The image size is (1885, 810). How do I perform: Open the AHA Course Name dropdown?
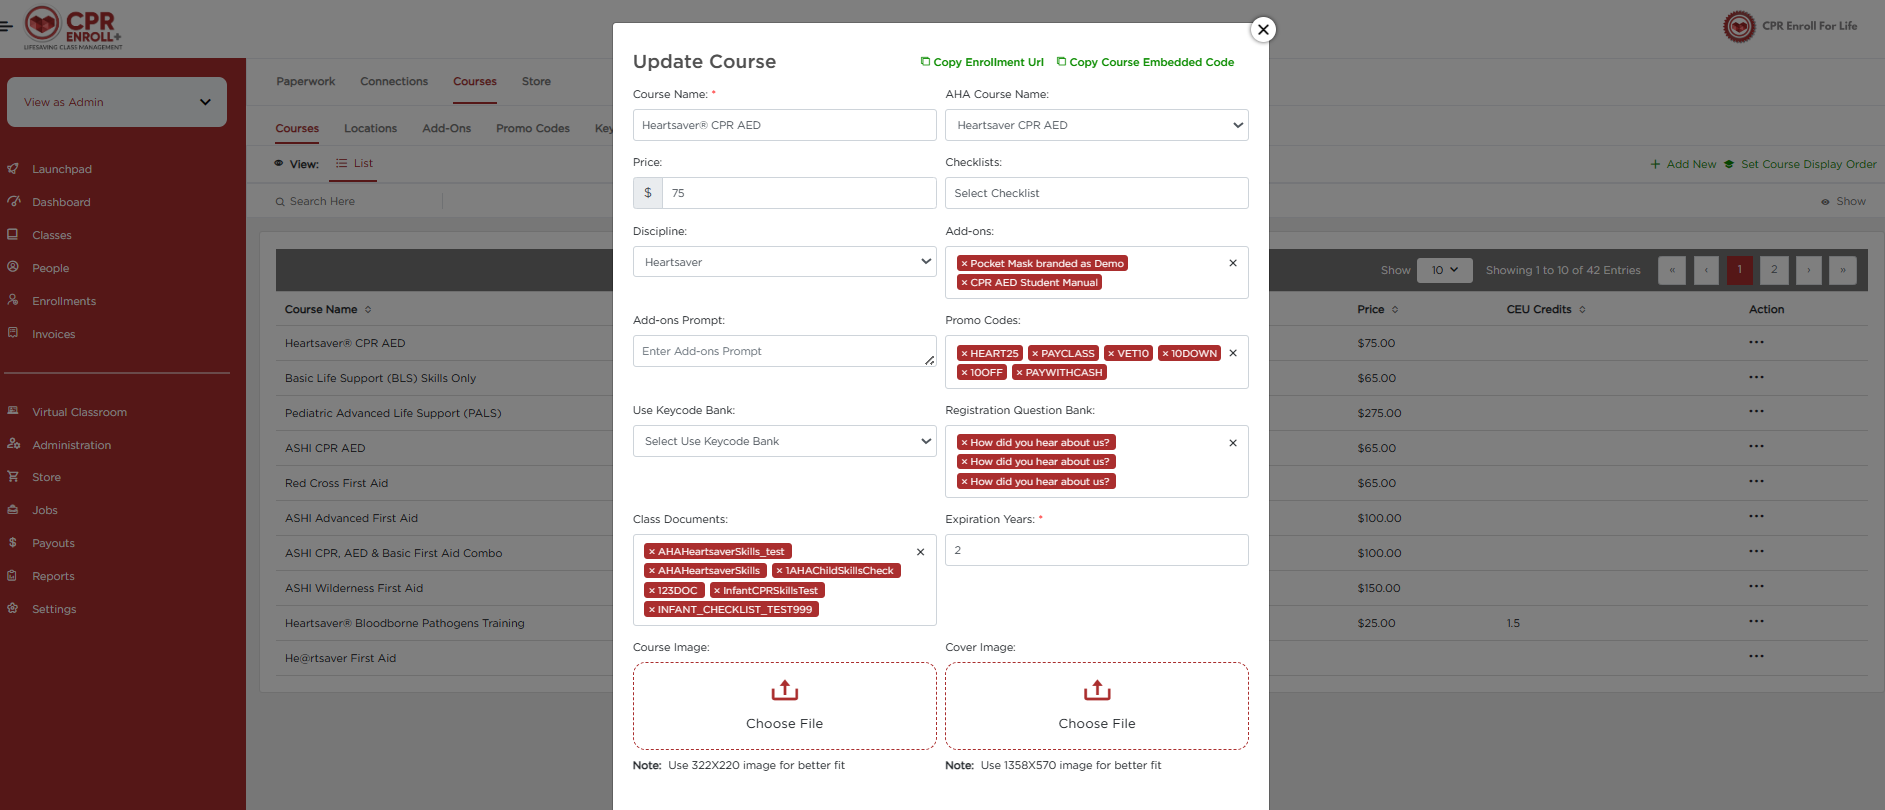[1096, 125]
